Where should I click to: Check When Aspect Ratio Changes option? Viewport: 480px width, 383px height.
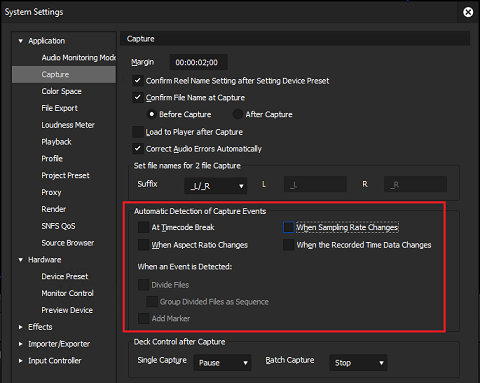coord(143,245)
